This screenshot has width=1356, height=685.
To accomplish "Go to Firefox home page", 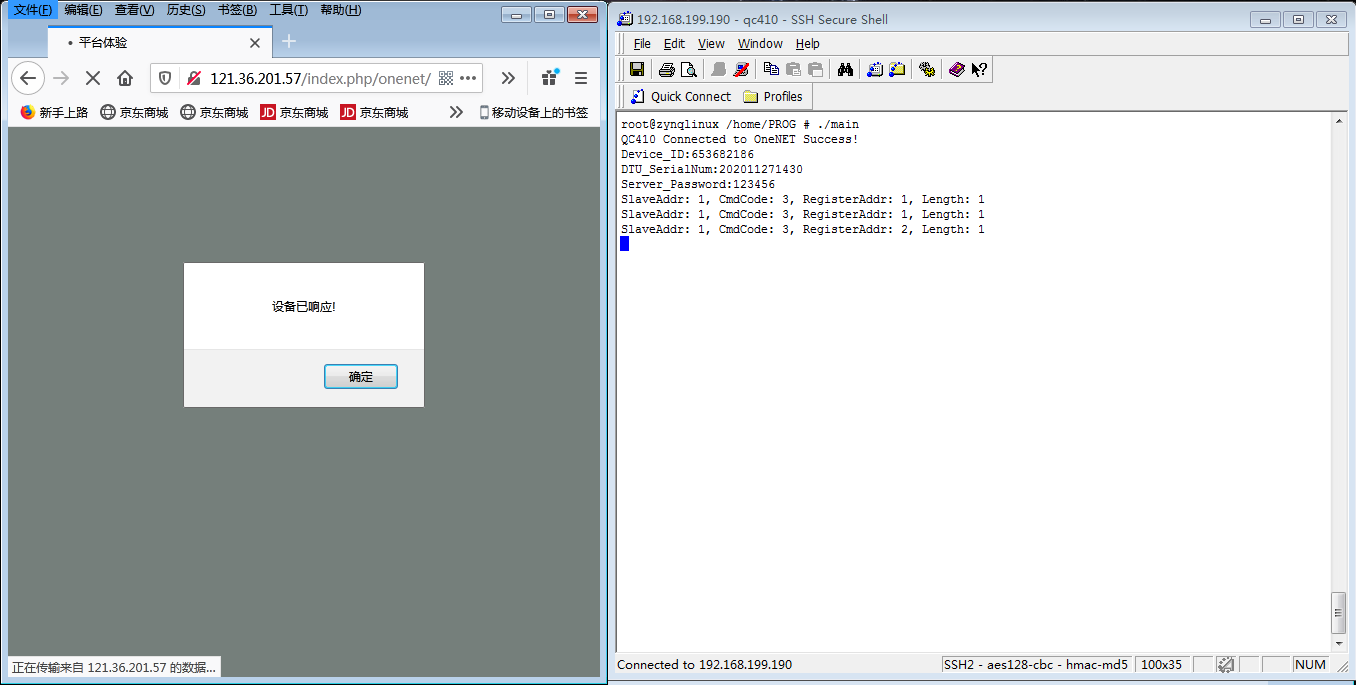I will coord(125,78).
